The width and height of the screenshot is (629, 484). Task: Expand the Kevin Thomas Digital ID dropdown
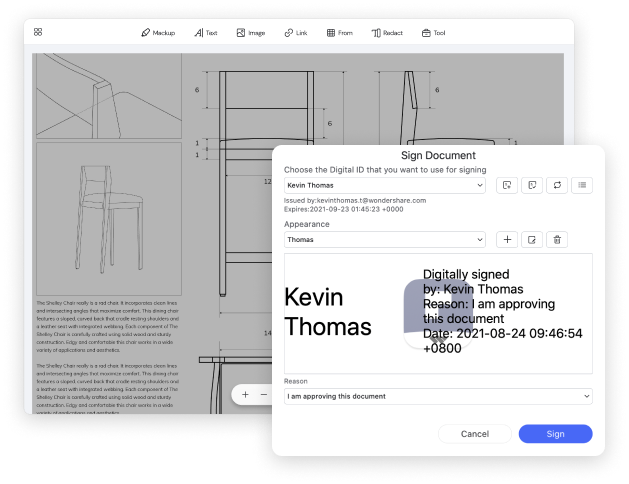[x=385, y=185]
